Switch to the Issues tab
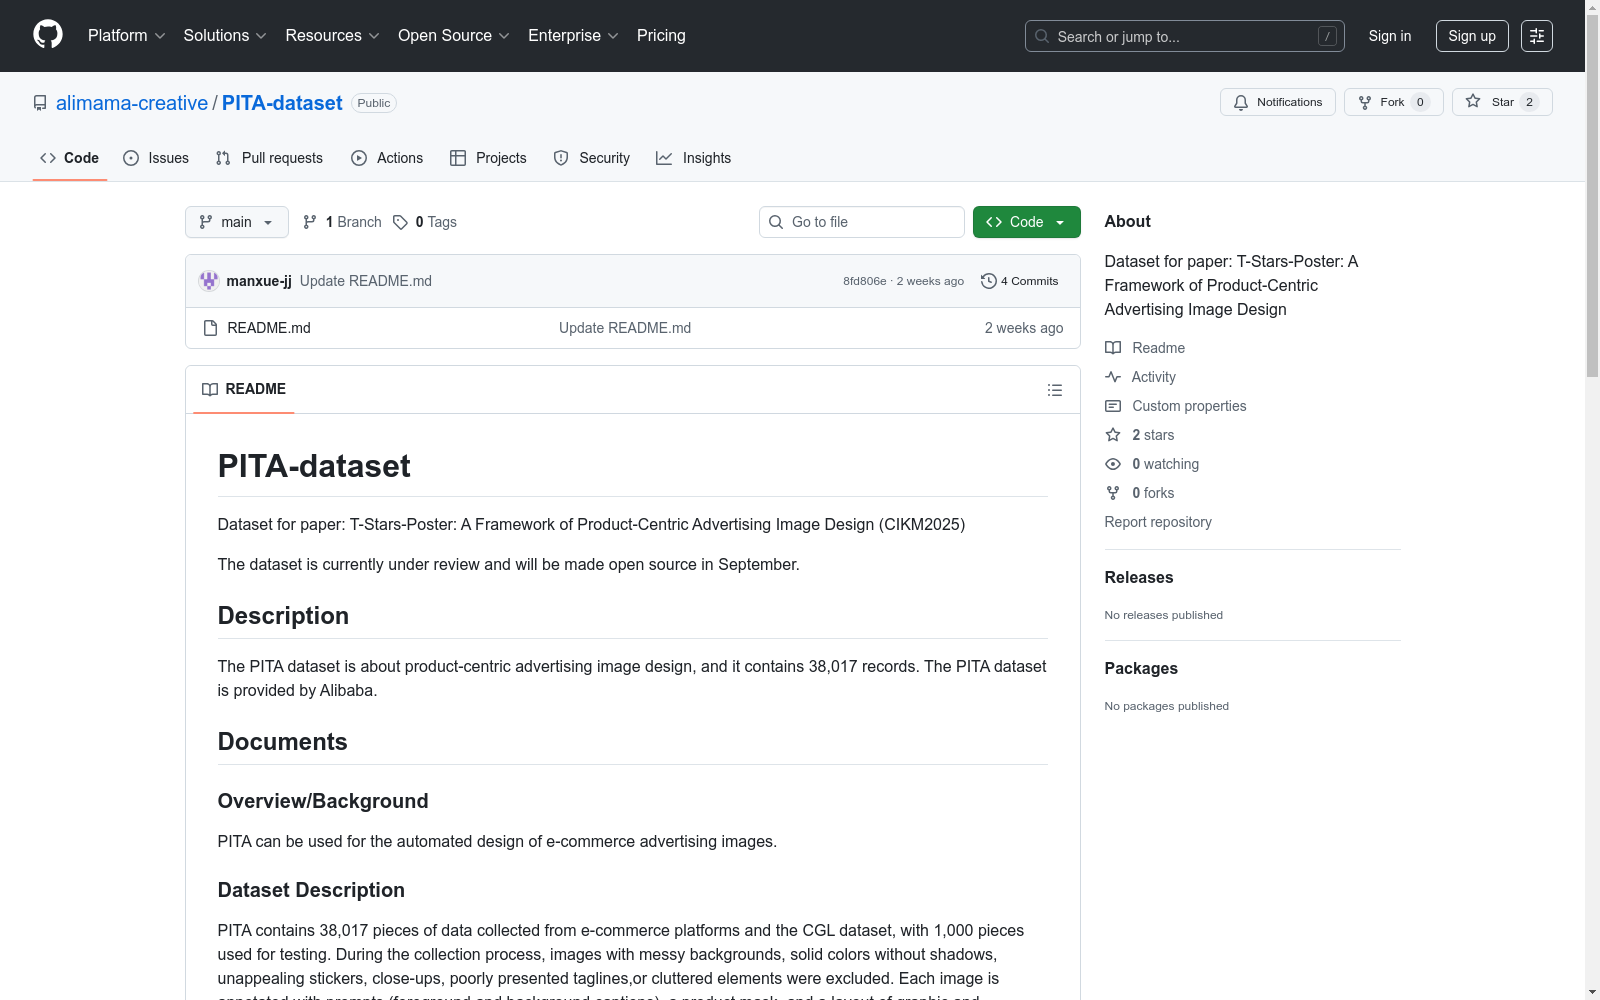 point(156,158)
